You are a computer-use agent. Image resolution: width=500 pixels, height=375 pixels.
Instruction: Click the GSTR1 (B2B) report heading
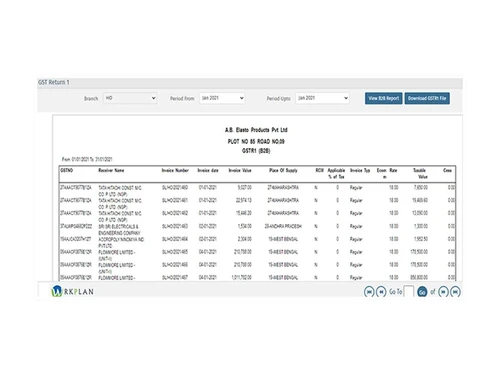tap(256, 151)
